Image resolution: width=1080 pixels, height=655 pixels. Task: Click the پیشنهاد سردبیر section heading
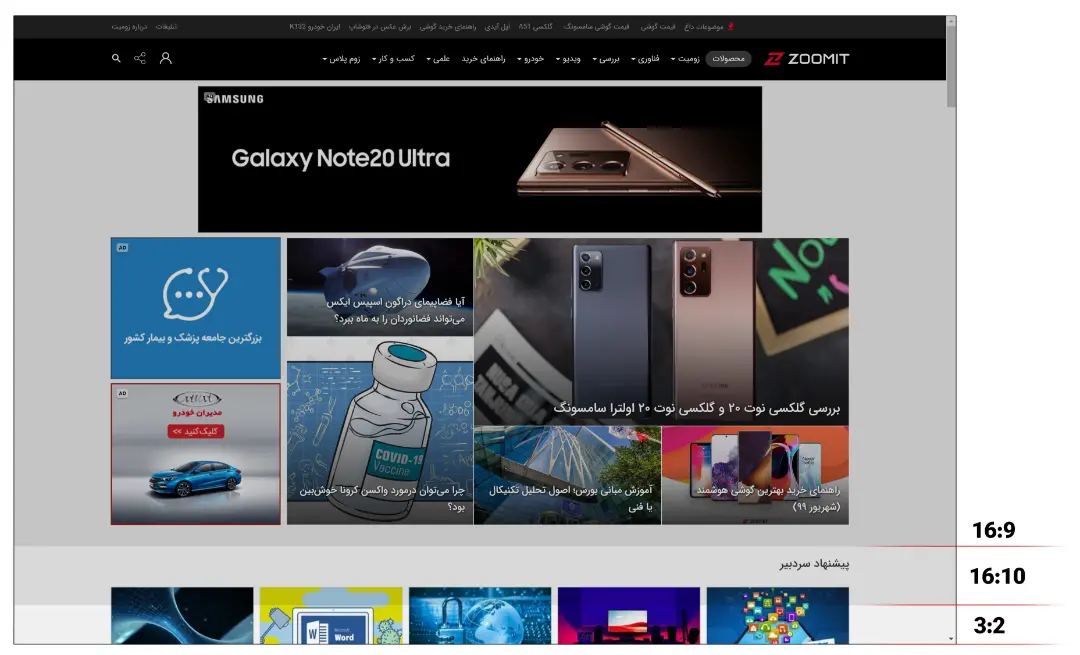tap(814, 564)
